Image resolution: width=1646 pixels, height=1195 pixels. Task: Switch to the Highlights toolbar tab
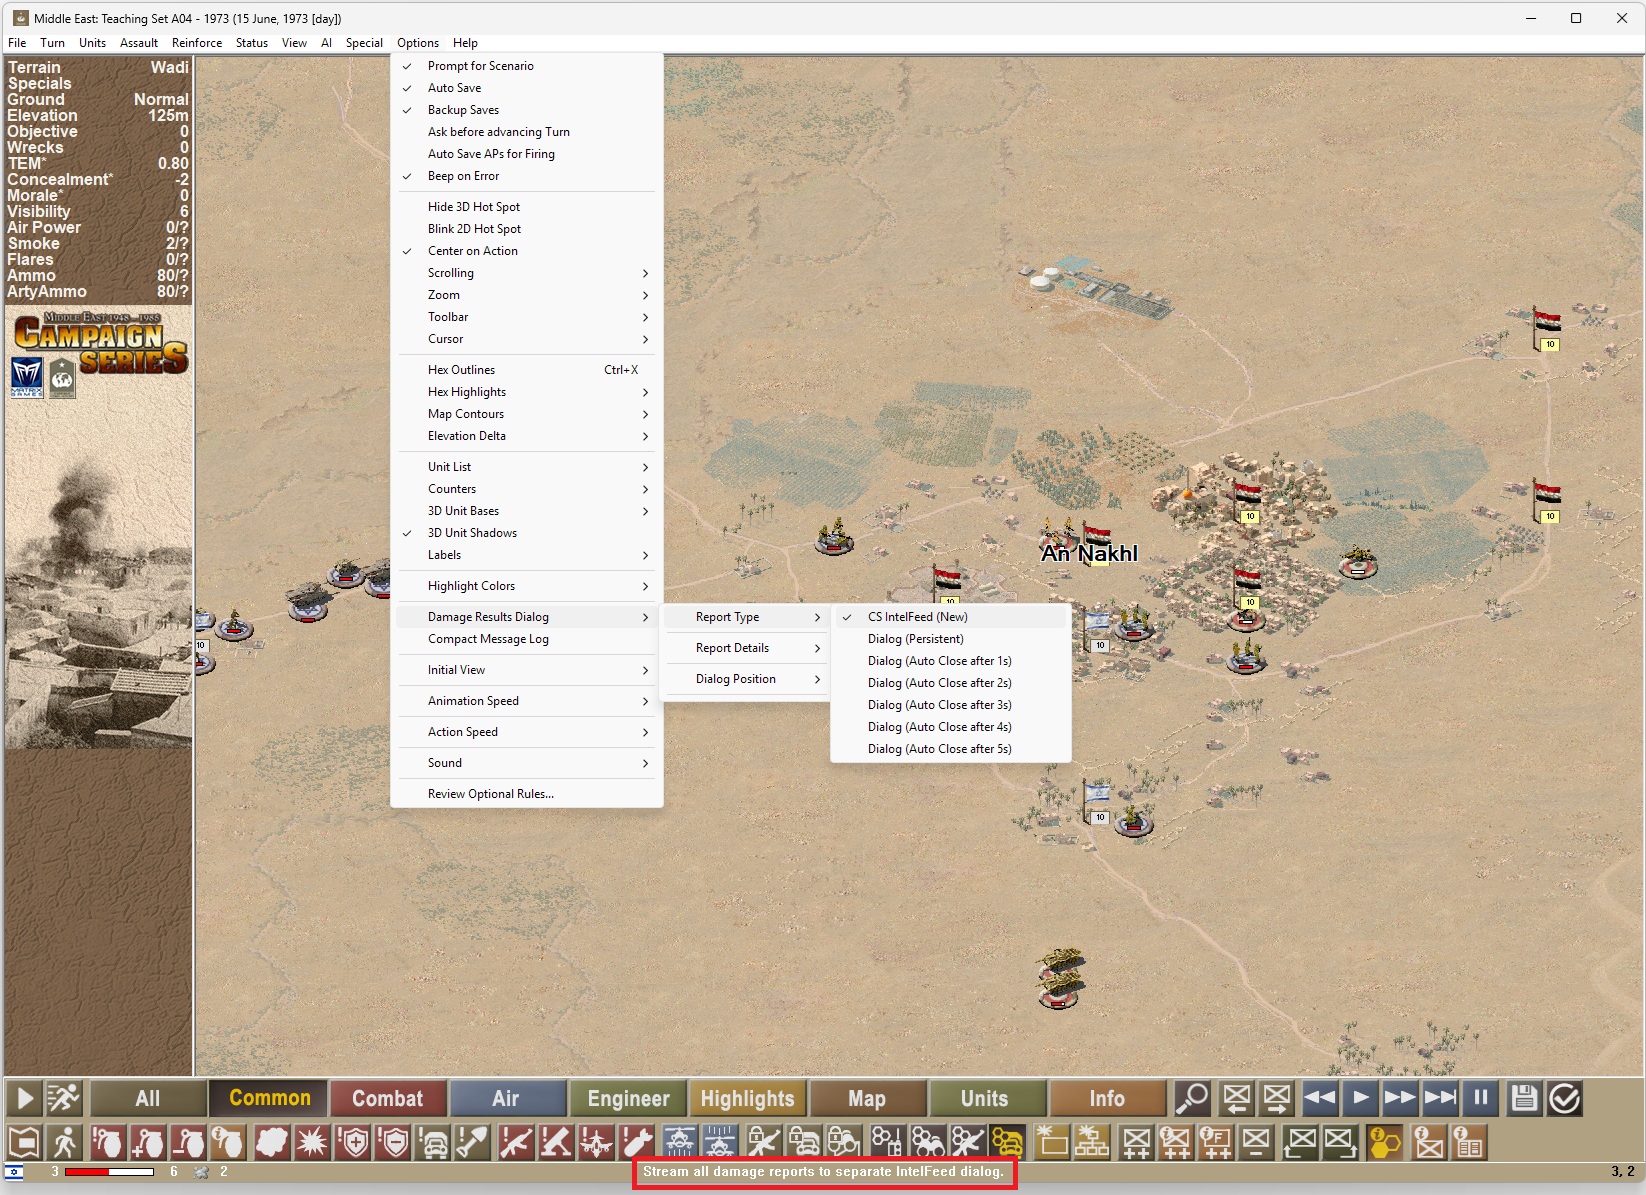point(747,1098)
